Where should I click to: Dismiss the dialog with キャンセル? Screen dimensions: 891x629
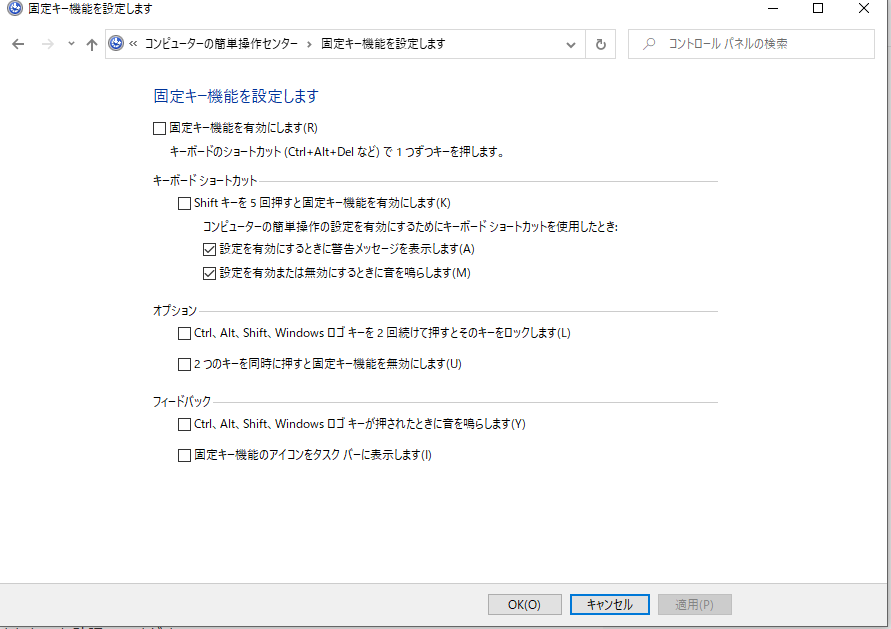point(609,604)
